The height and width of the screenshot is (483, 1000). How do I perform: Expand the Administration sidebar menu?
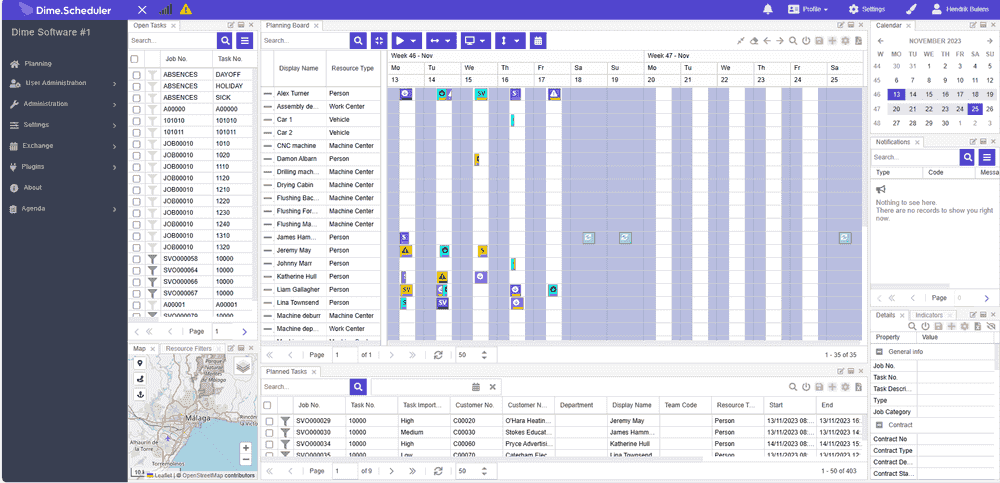click(64, 104)
